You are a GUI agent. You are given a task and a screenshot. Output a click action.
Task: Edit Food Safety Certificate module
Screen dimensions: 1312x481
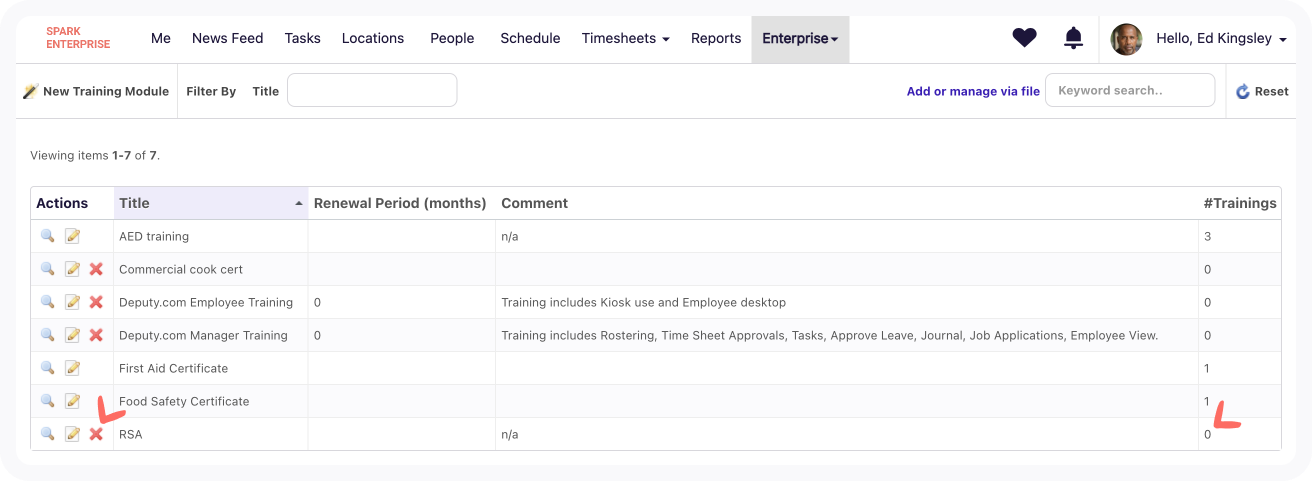tap(72, 401)
